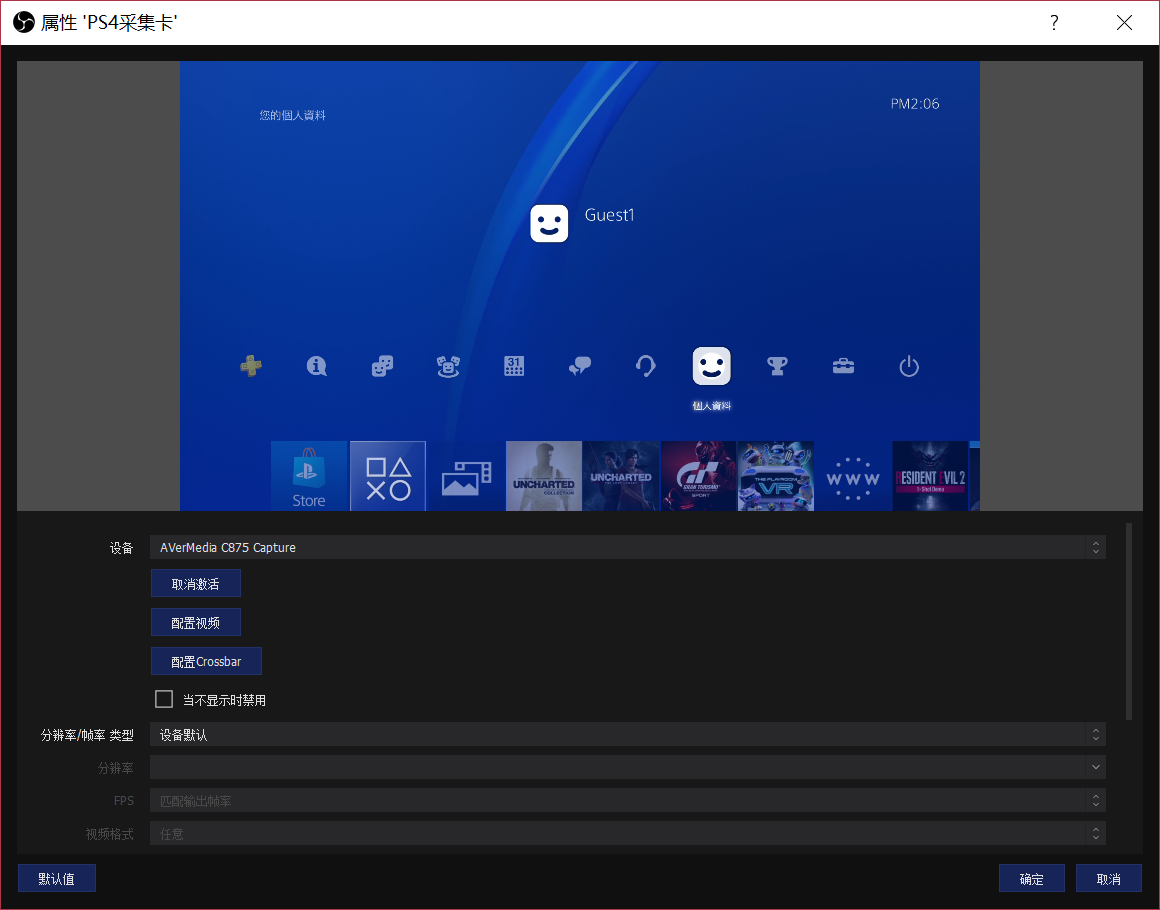The height and width of the screenshot is (910, 1160).
Task: Click the highlighted 個人資料 profile icon
Action: coord(712,366)
